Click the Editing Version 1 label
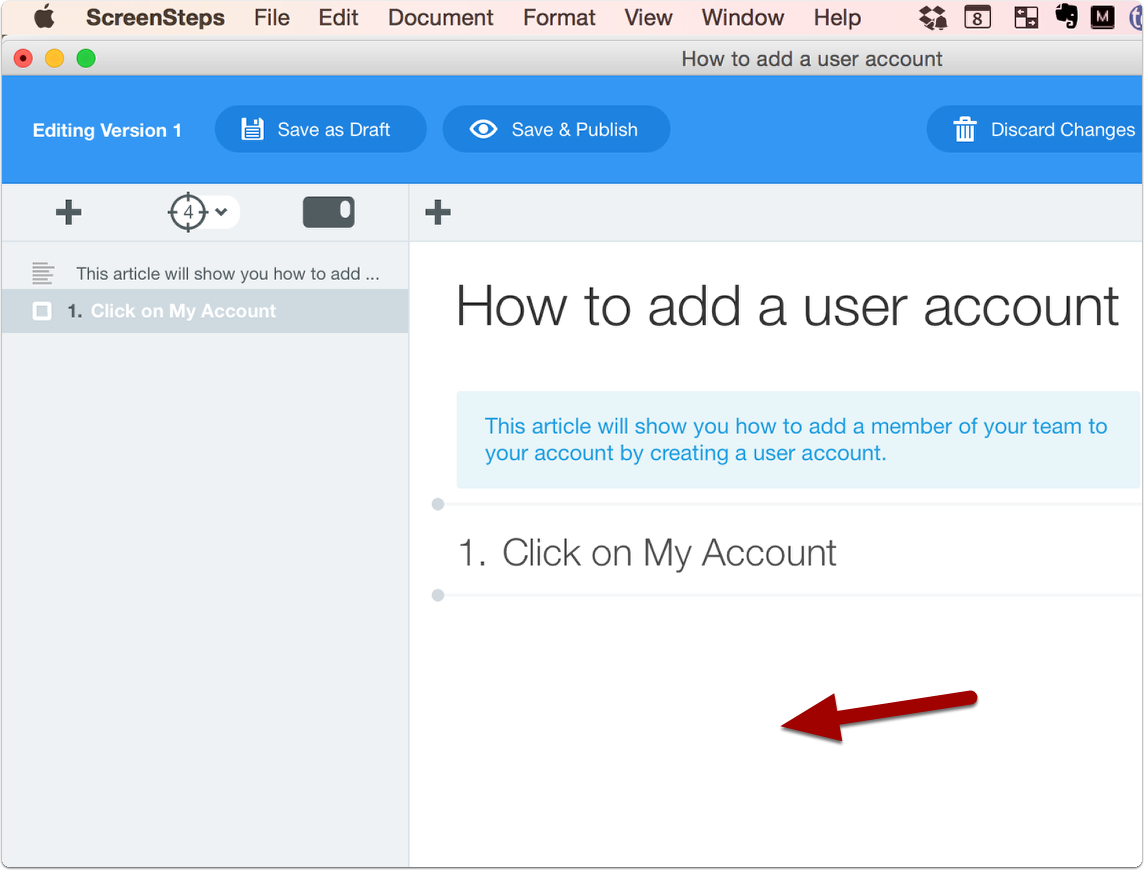The image size is (1144, 870). coord(107,130)
